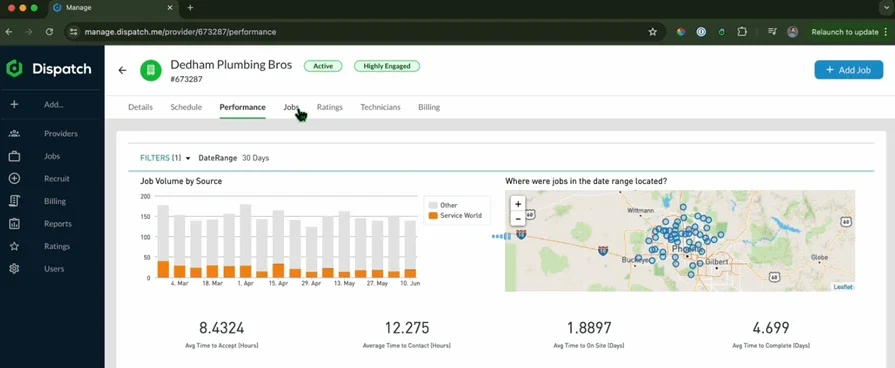Reload the page in the browser
Image resolution: width=895 pixels, height=368 pixels.
coord(50,32)
